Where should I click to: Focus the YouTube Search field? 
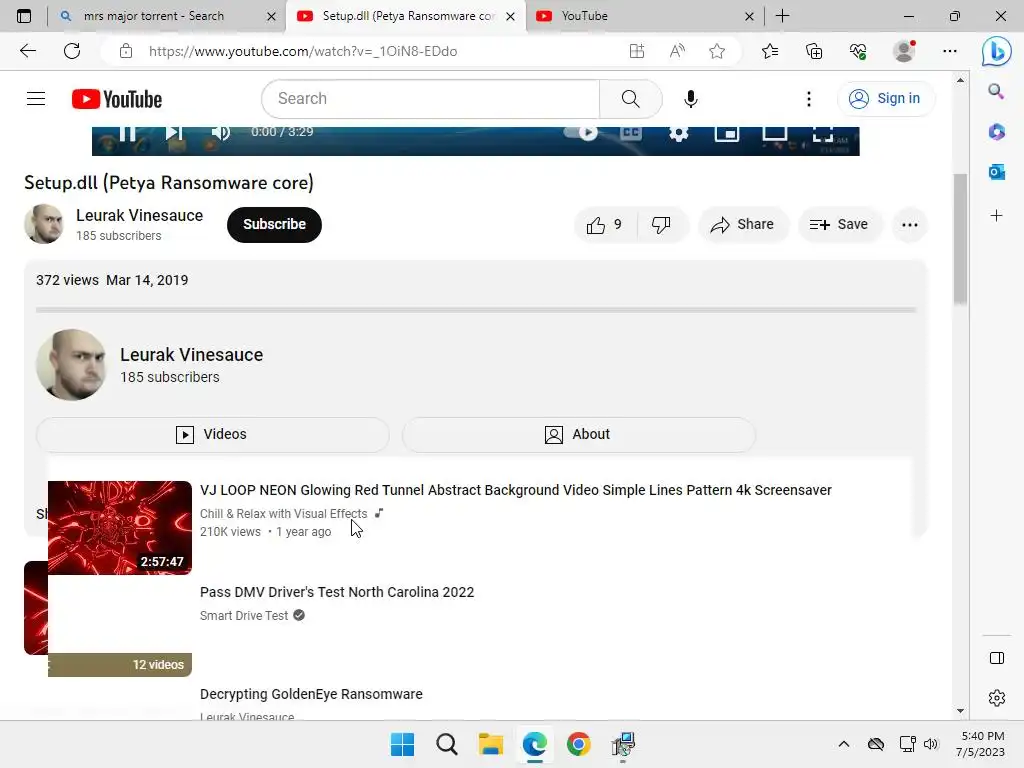431,99
